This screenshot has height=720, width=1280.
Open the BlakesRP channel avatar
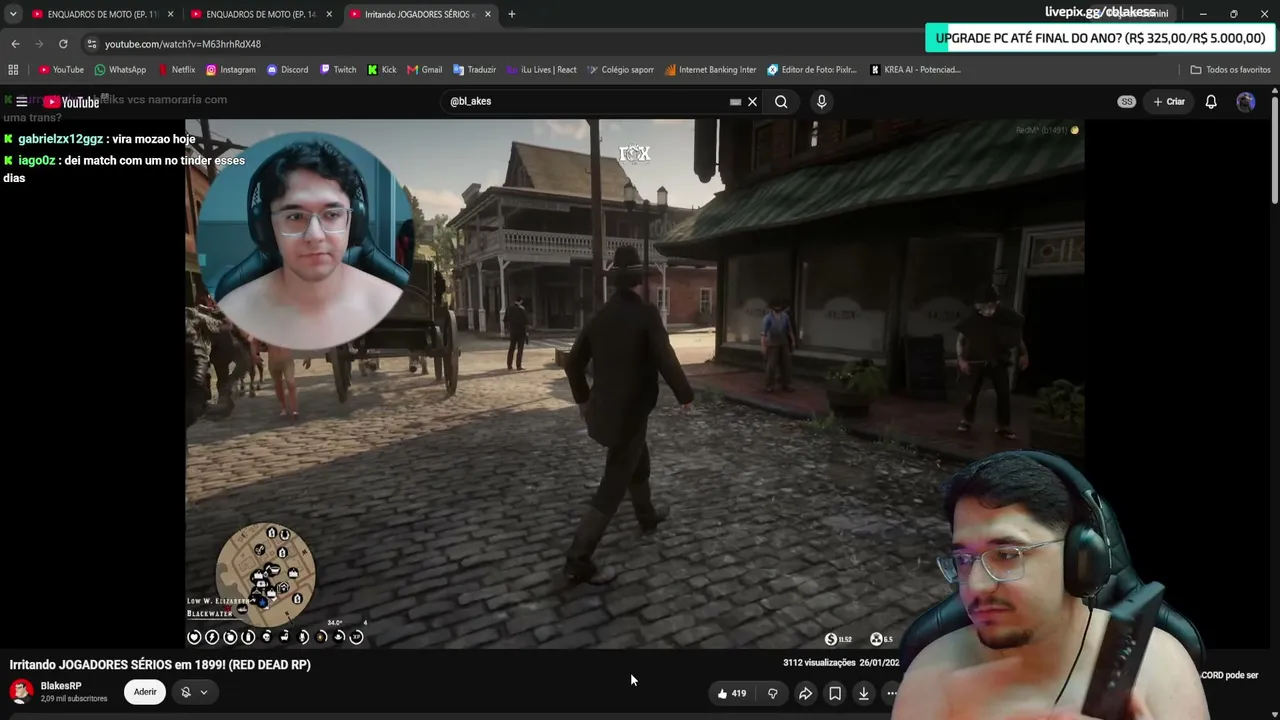click(21, 692)
